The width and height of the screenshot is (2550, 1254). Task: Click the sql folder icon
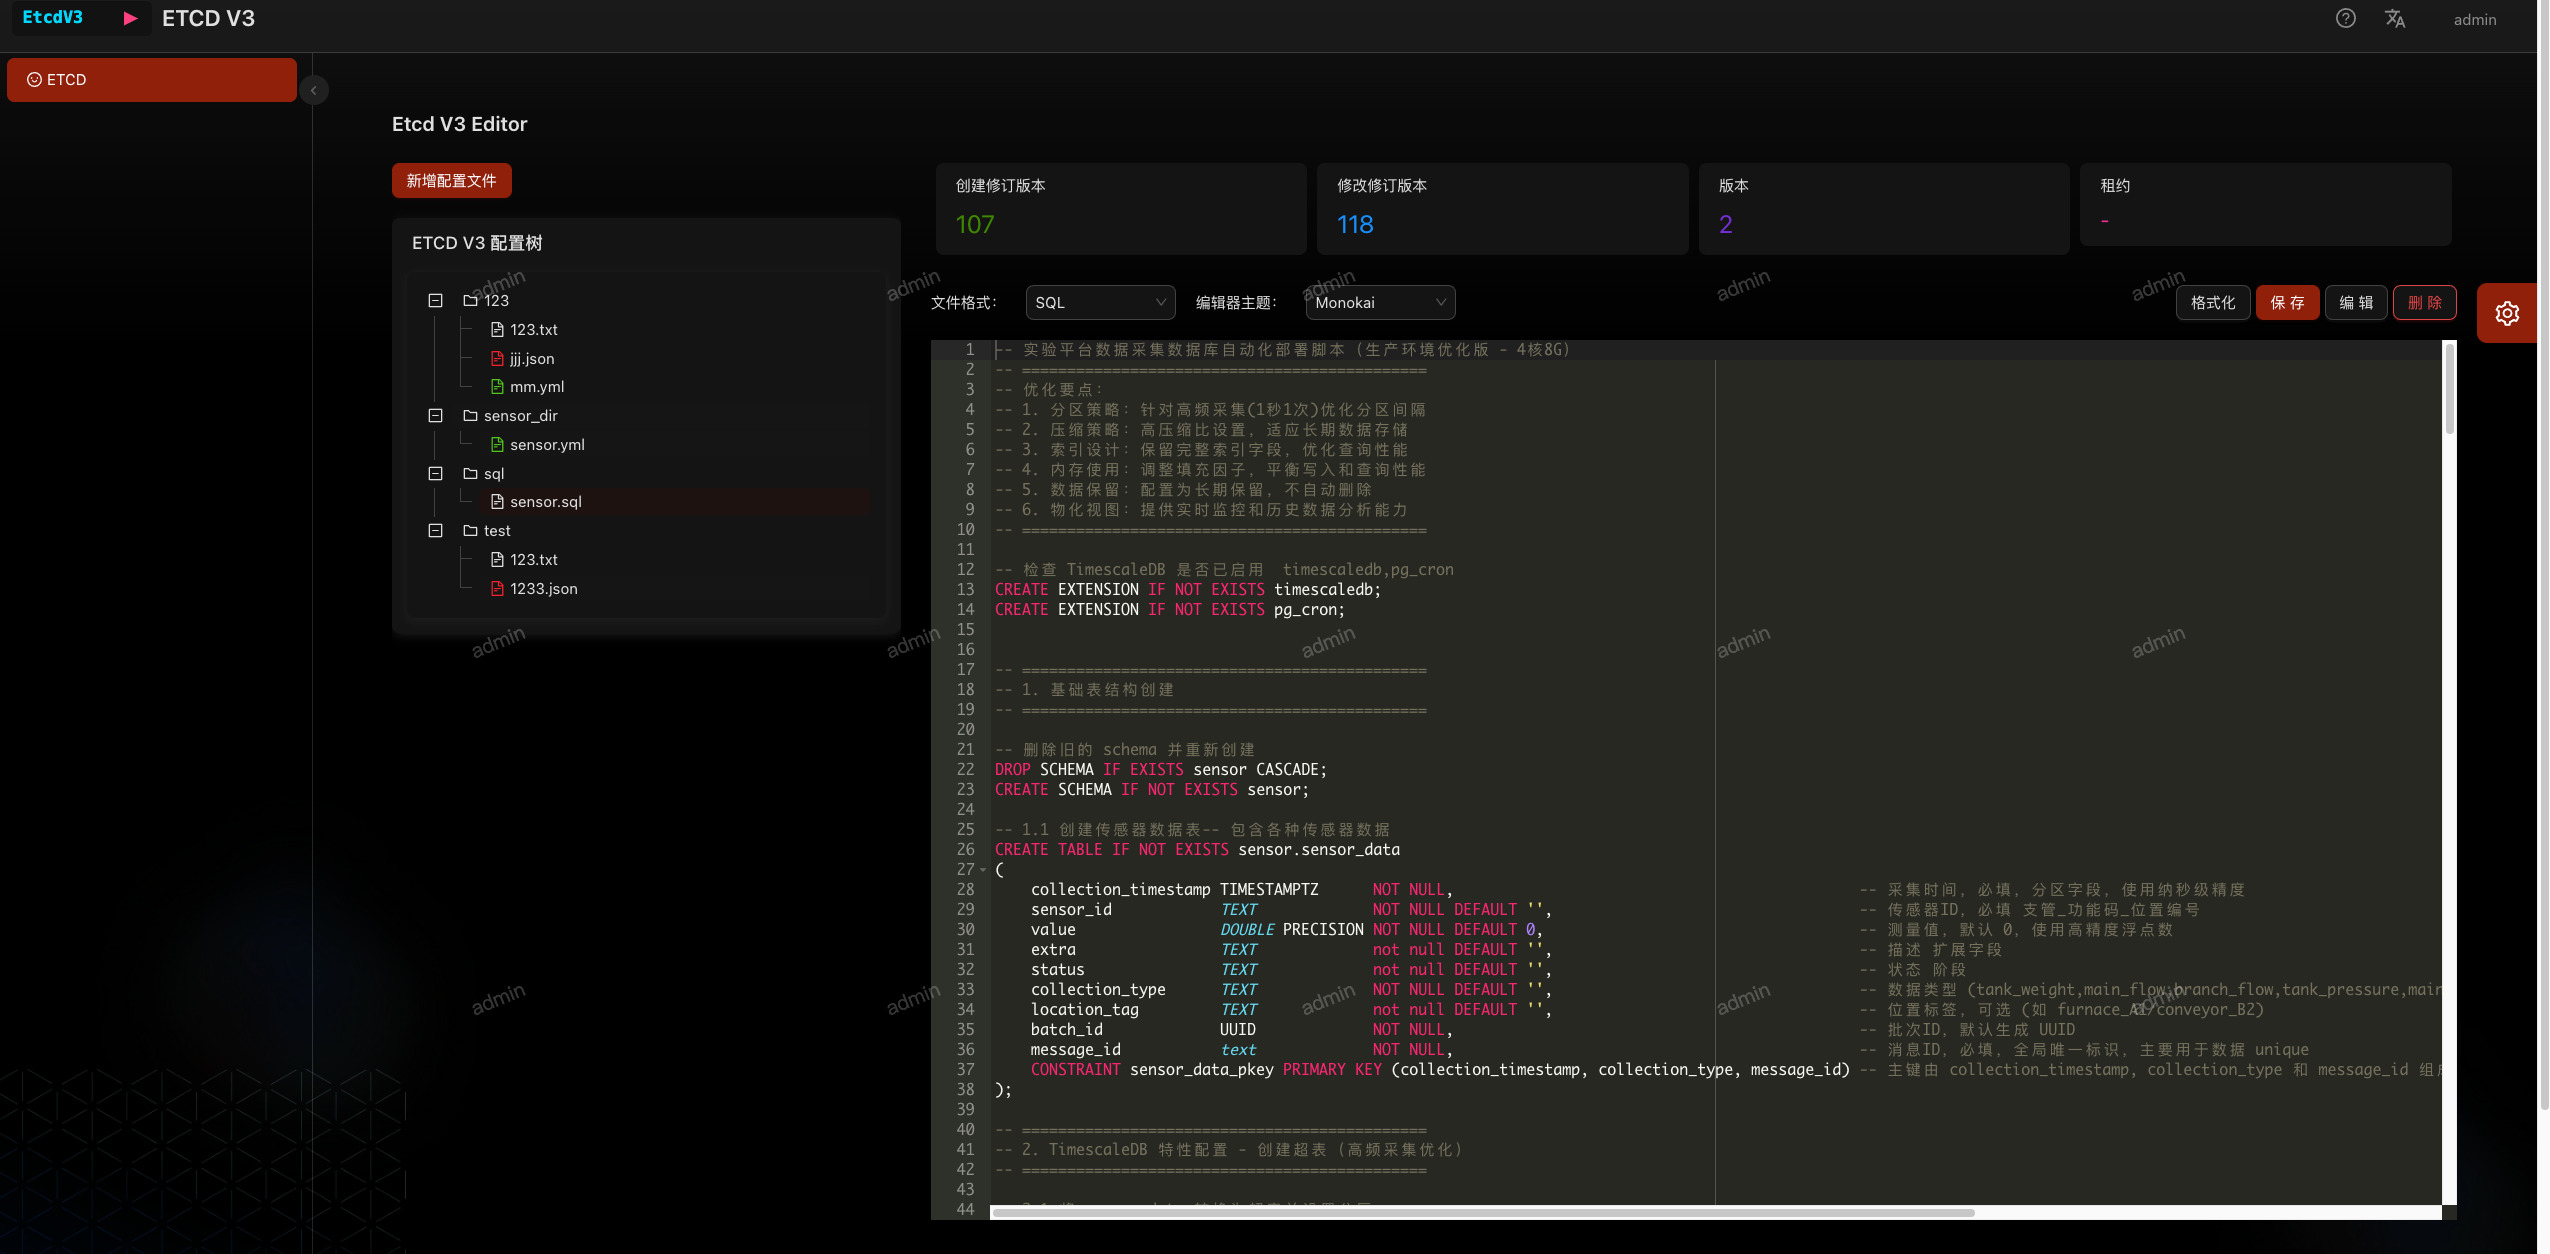[x=470, y=473]
